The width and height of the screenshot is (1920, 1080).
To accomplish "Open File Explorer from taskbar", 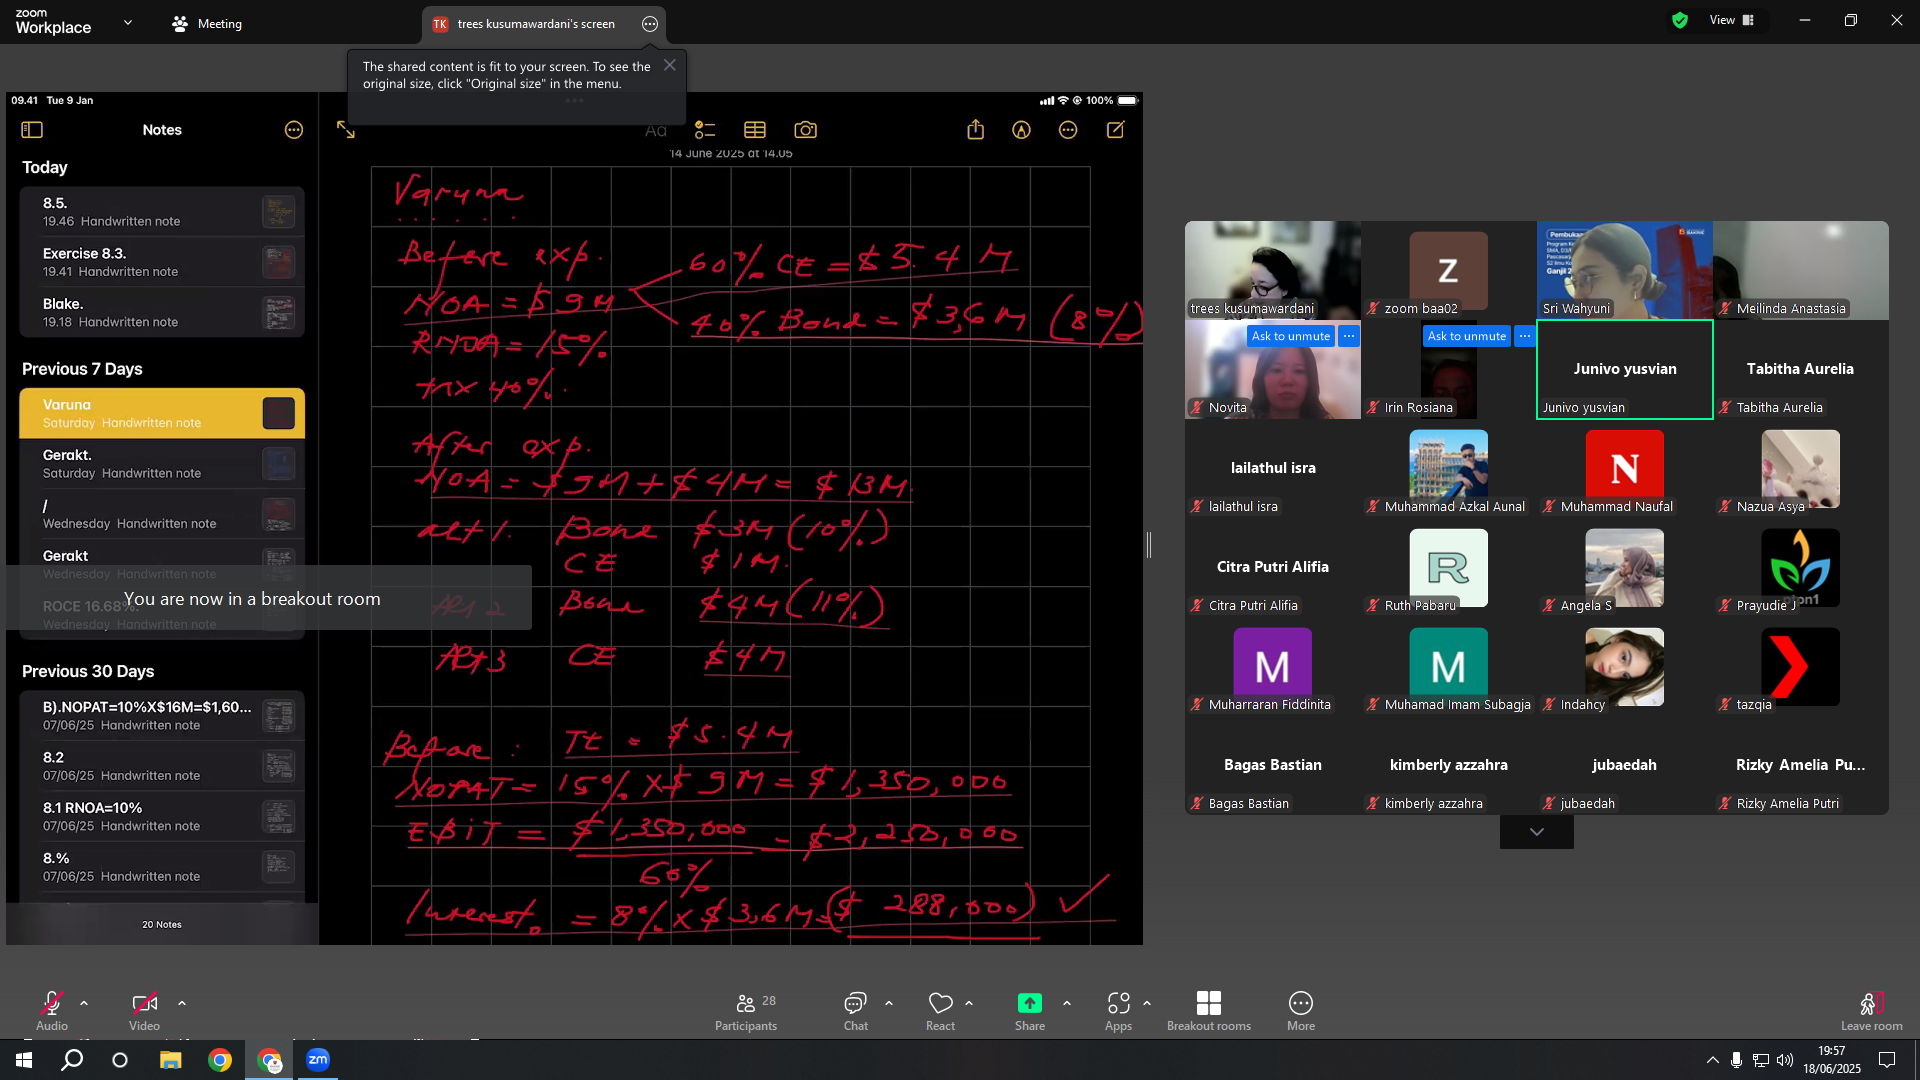I will pos(170,1060).
